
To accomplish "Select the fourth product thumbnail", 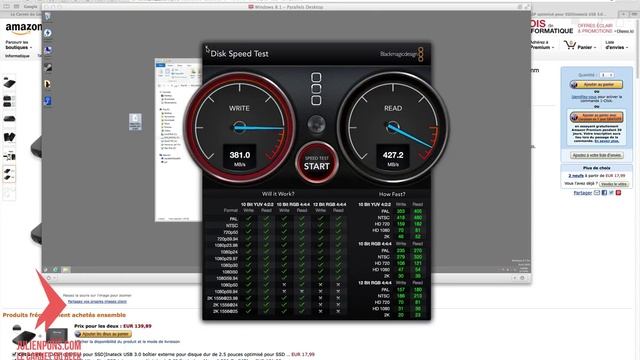I will 9,137.
